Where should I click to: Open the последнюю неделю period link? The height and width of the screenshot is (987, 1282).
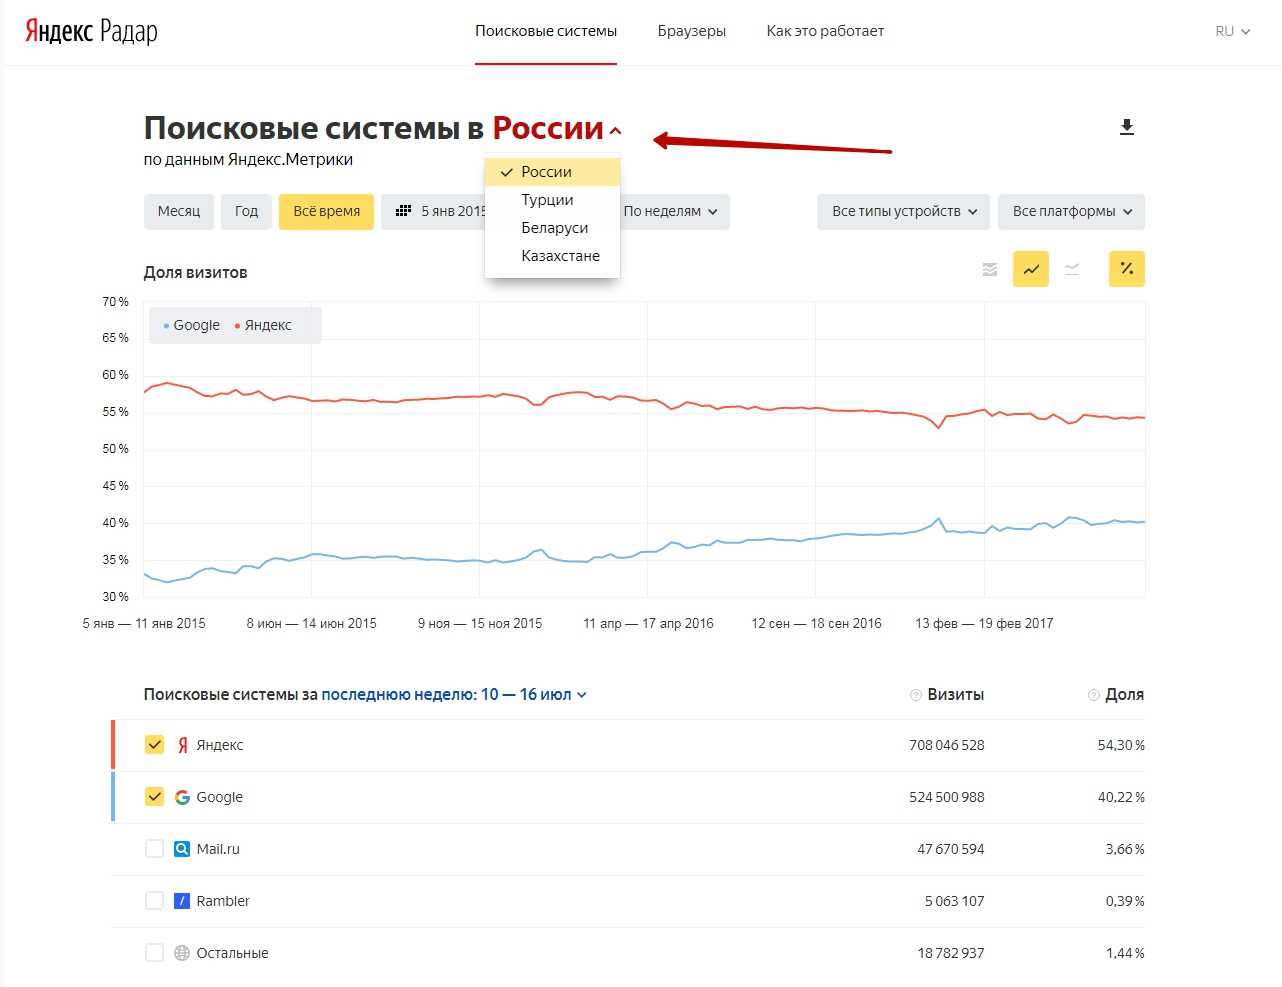point(453,695)
